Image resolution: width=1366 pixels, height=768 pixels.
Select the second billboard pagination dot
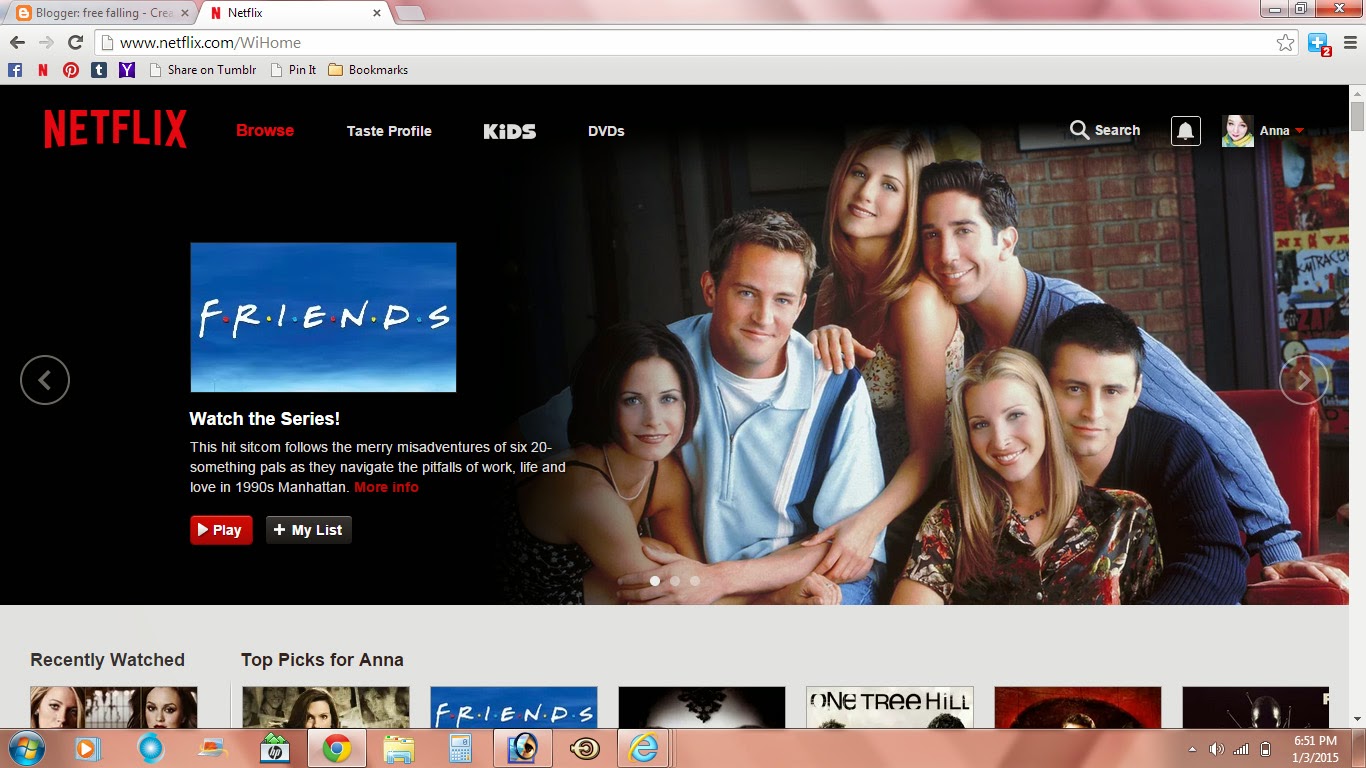675,580
